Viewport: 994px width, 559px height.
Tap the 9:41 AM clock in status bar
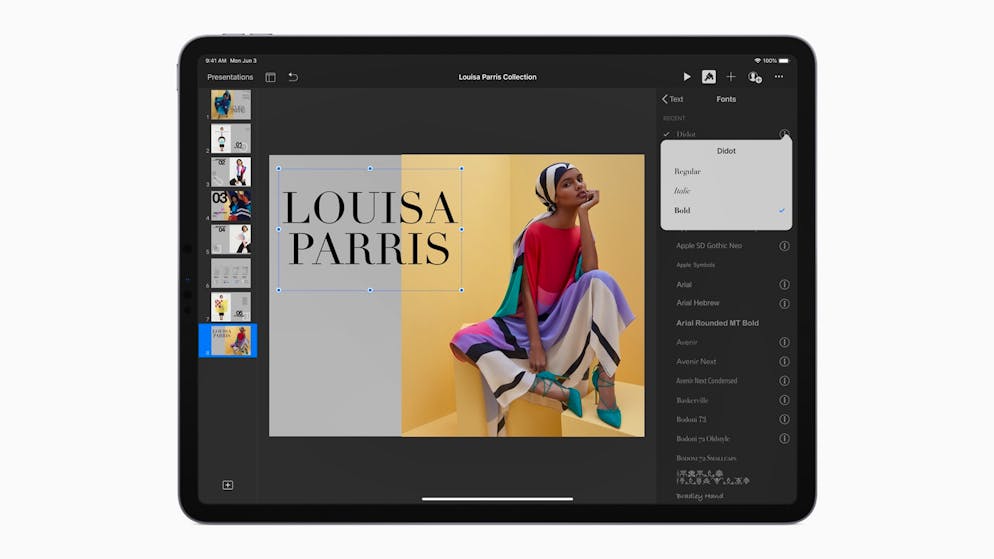point(216,61)
